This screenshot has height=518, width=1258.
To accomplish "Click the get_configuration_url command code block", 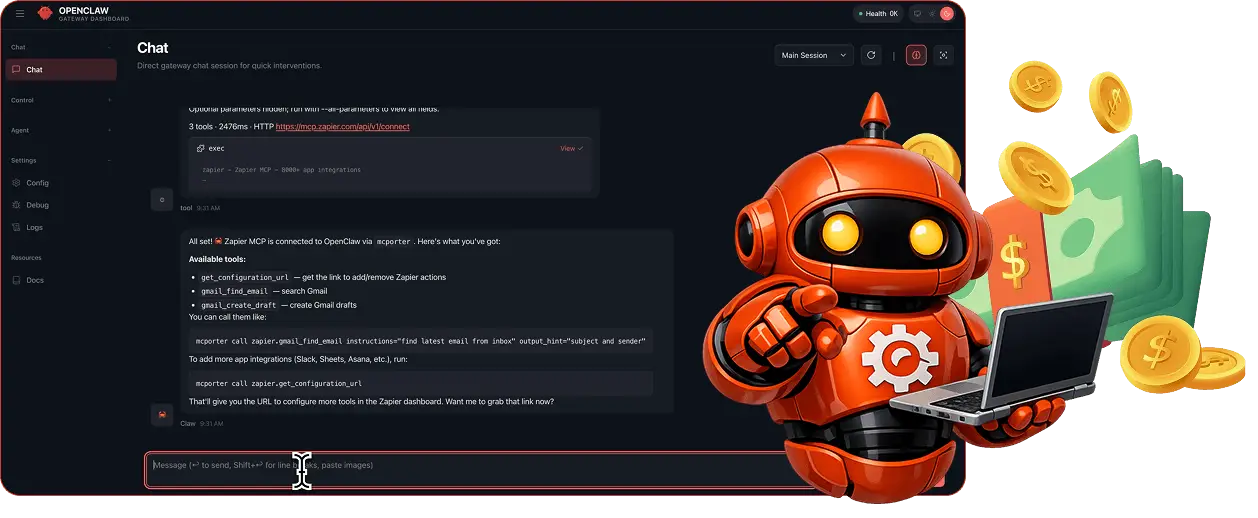I will tap(421, 383).
